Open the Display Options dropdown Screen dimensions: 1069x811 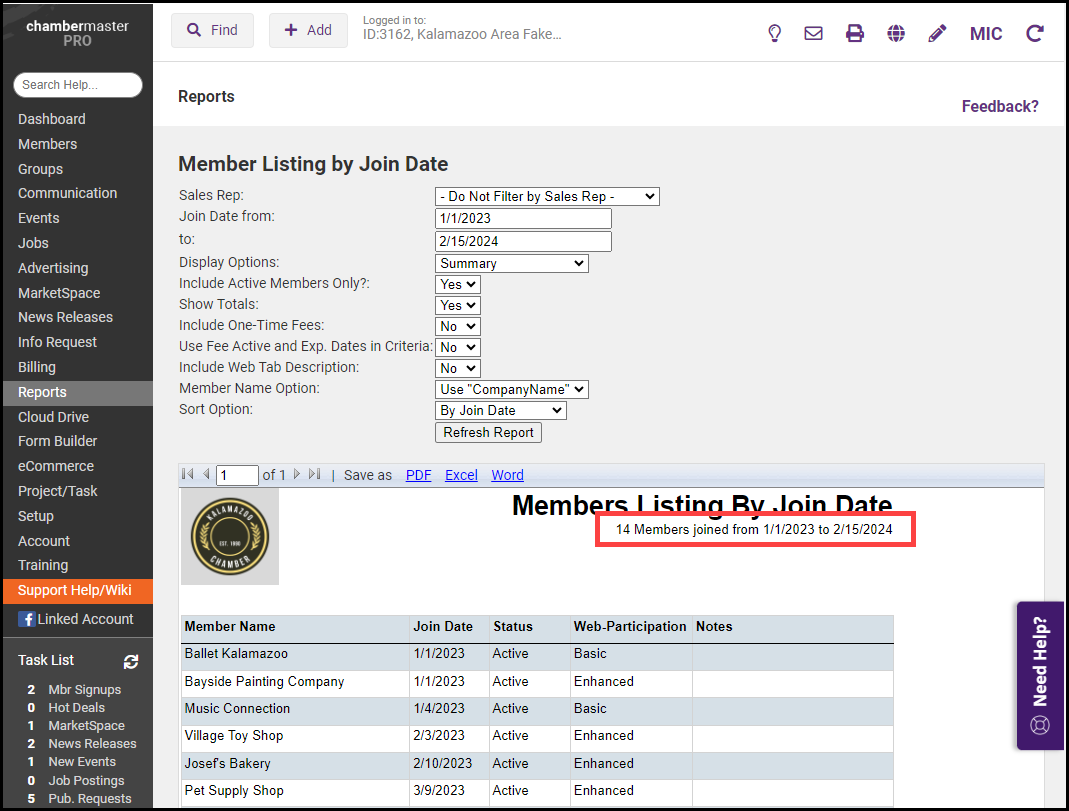pos(512,264)
